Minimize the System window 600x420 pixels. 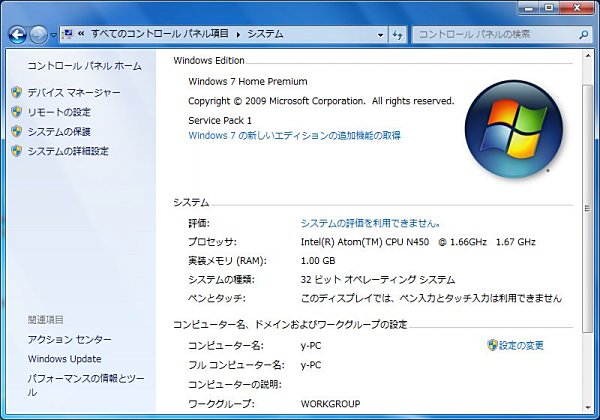coord(528,8)
